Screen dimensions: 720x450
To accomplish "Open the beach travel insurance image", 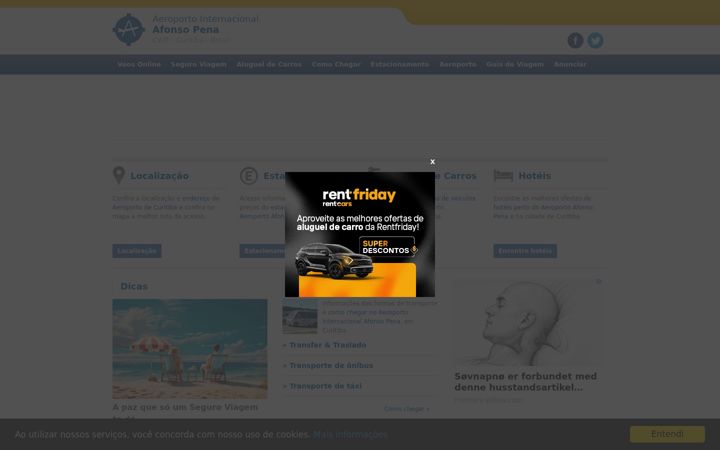I will tap(190, 349).
